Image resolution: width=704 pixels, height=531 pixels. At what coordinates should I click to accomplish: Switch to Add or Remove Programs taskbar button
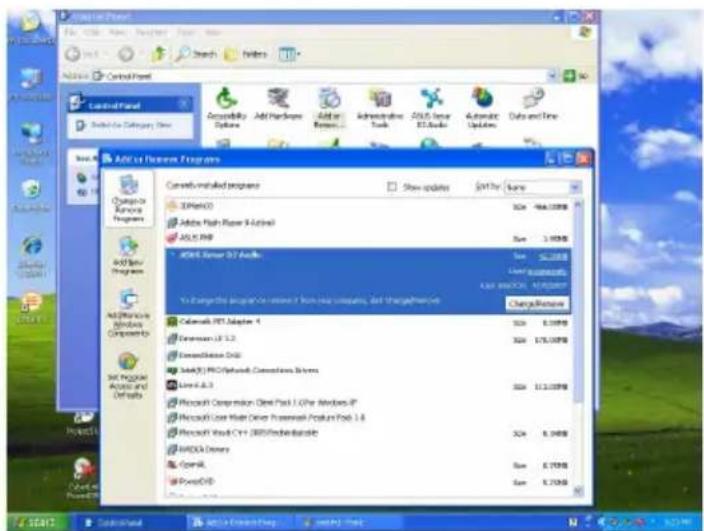click(240, 522)
